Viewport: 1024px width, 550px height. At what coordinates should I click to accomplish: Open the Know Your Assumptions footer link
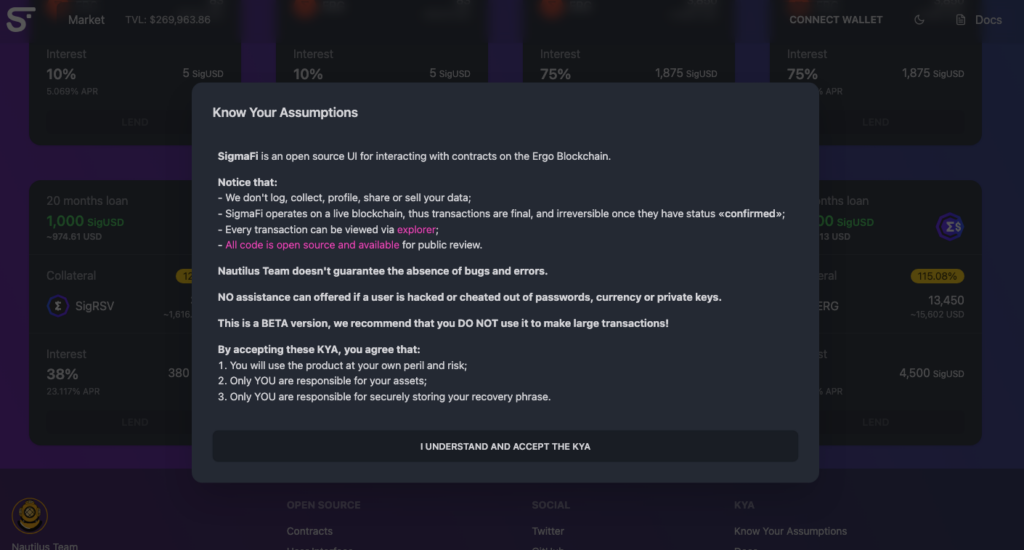pos(790,531)
